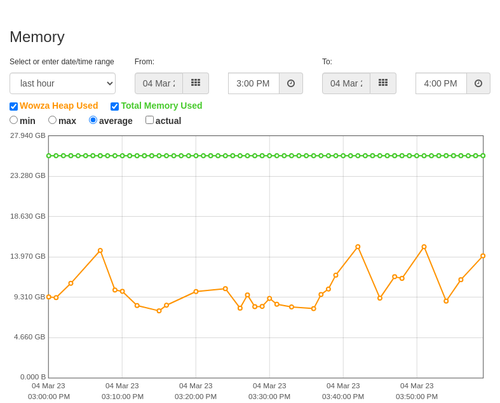Screen dimensions: 500x403
Task: Click the 'From:' label
Action: click(x=144, y=62)
